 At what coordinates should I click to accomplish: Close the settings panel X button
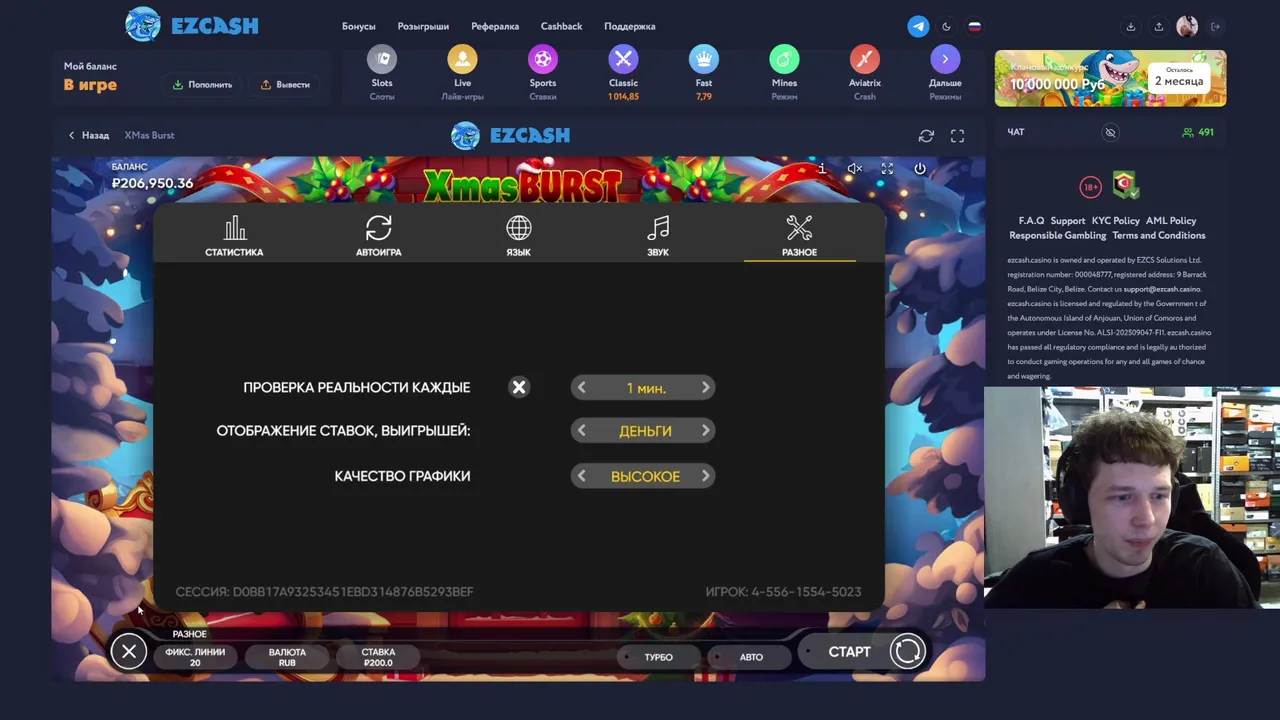click(129, 652)
